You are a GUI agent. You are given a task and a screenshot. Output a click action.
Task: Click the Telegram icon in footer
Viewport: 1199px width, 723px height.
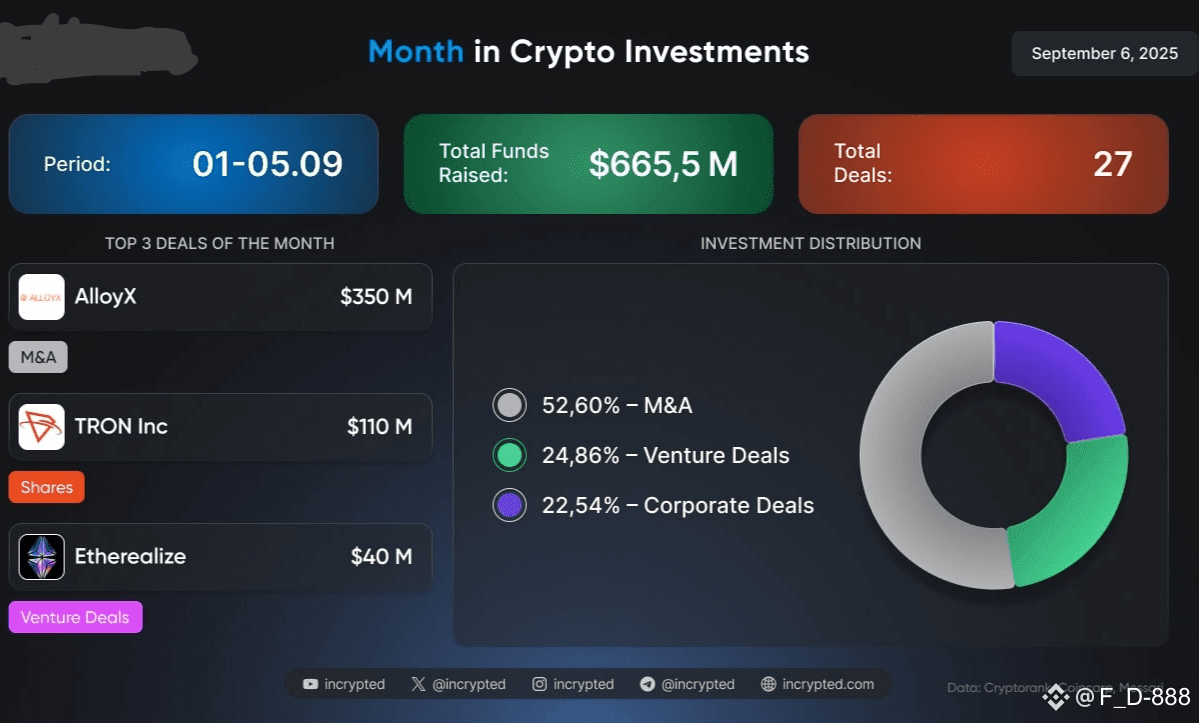tap(648, 684)
